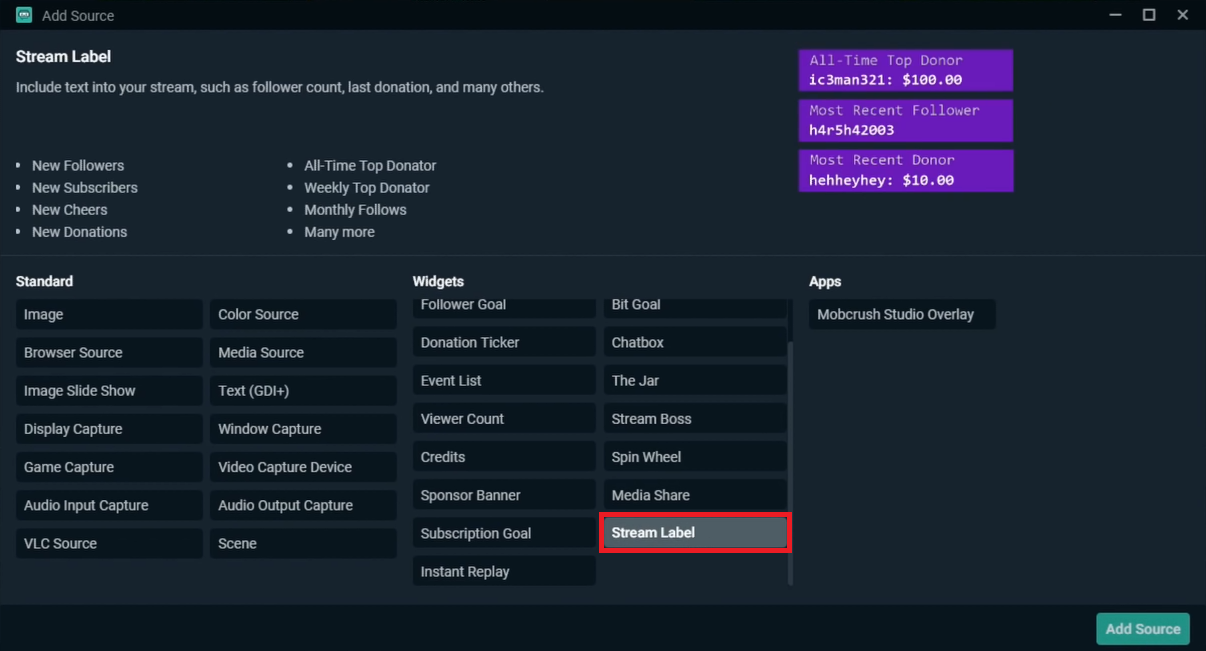Select Event List widget
Image resolution: width=1206 pixels, height=651 pixels.
click(x=504, y=380)
